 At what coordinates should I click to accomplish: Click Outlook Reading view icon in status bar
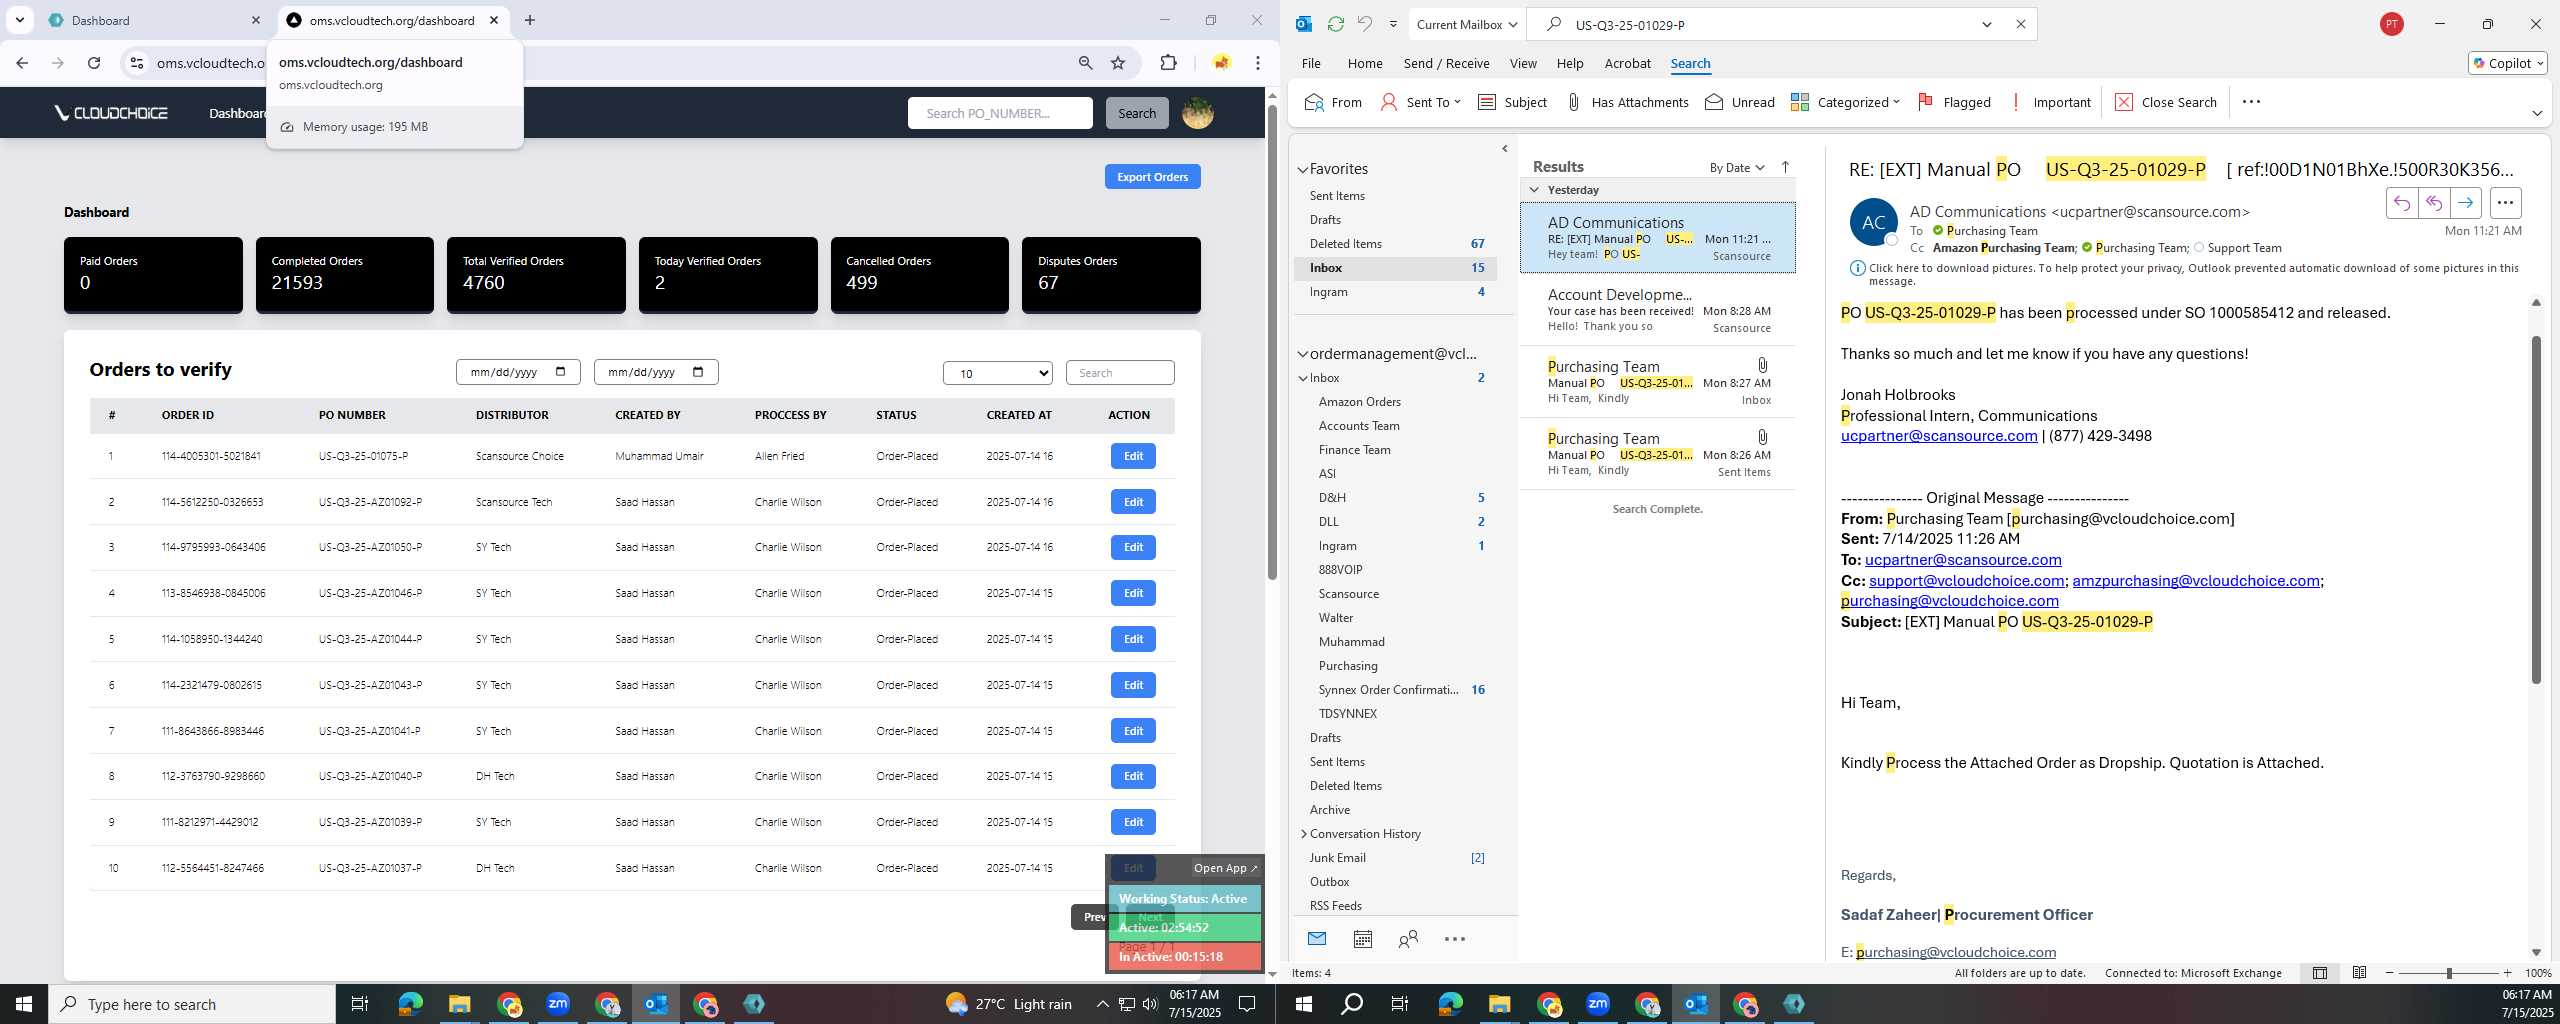point(2359,973)
